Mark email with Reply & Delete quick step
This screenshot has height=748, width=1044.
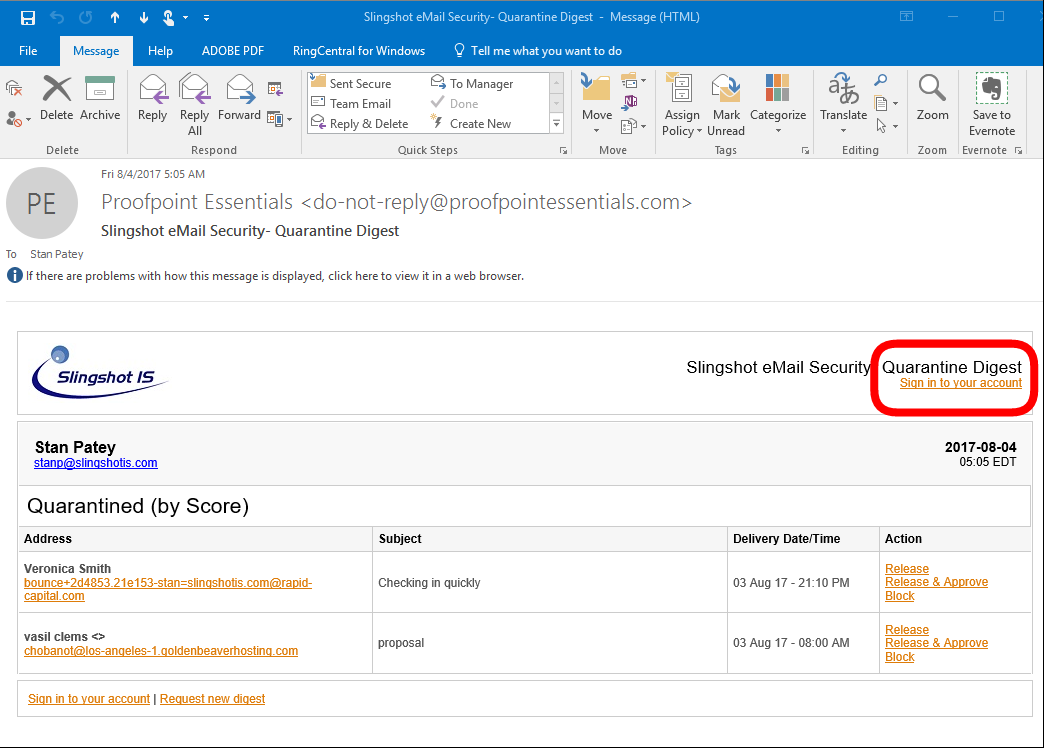(x=364, y=122)
